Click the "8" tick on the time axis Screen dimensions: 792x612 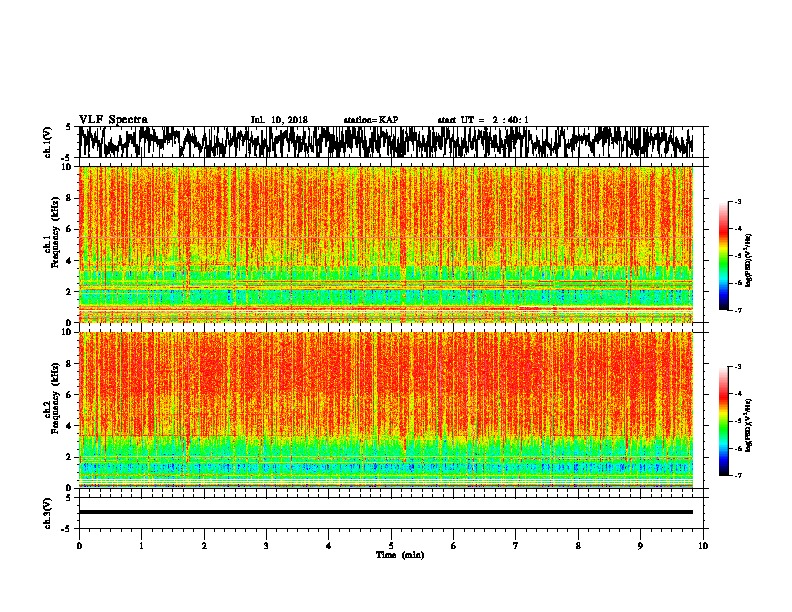(578, 546)
